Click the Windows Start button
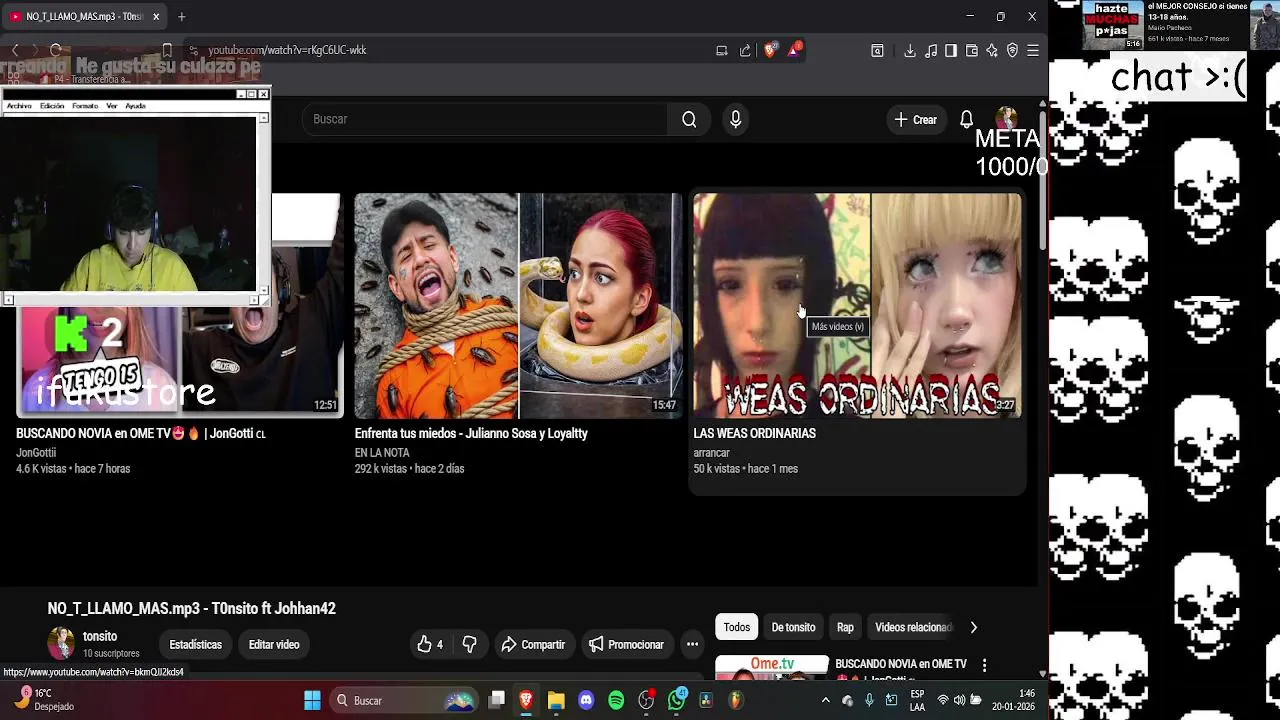The width and height of the screenshot is (1280, 720). (x=312, y=700)
